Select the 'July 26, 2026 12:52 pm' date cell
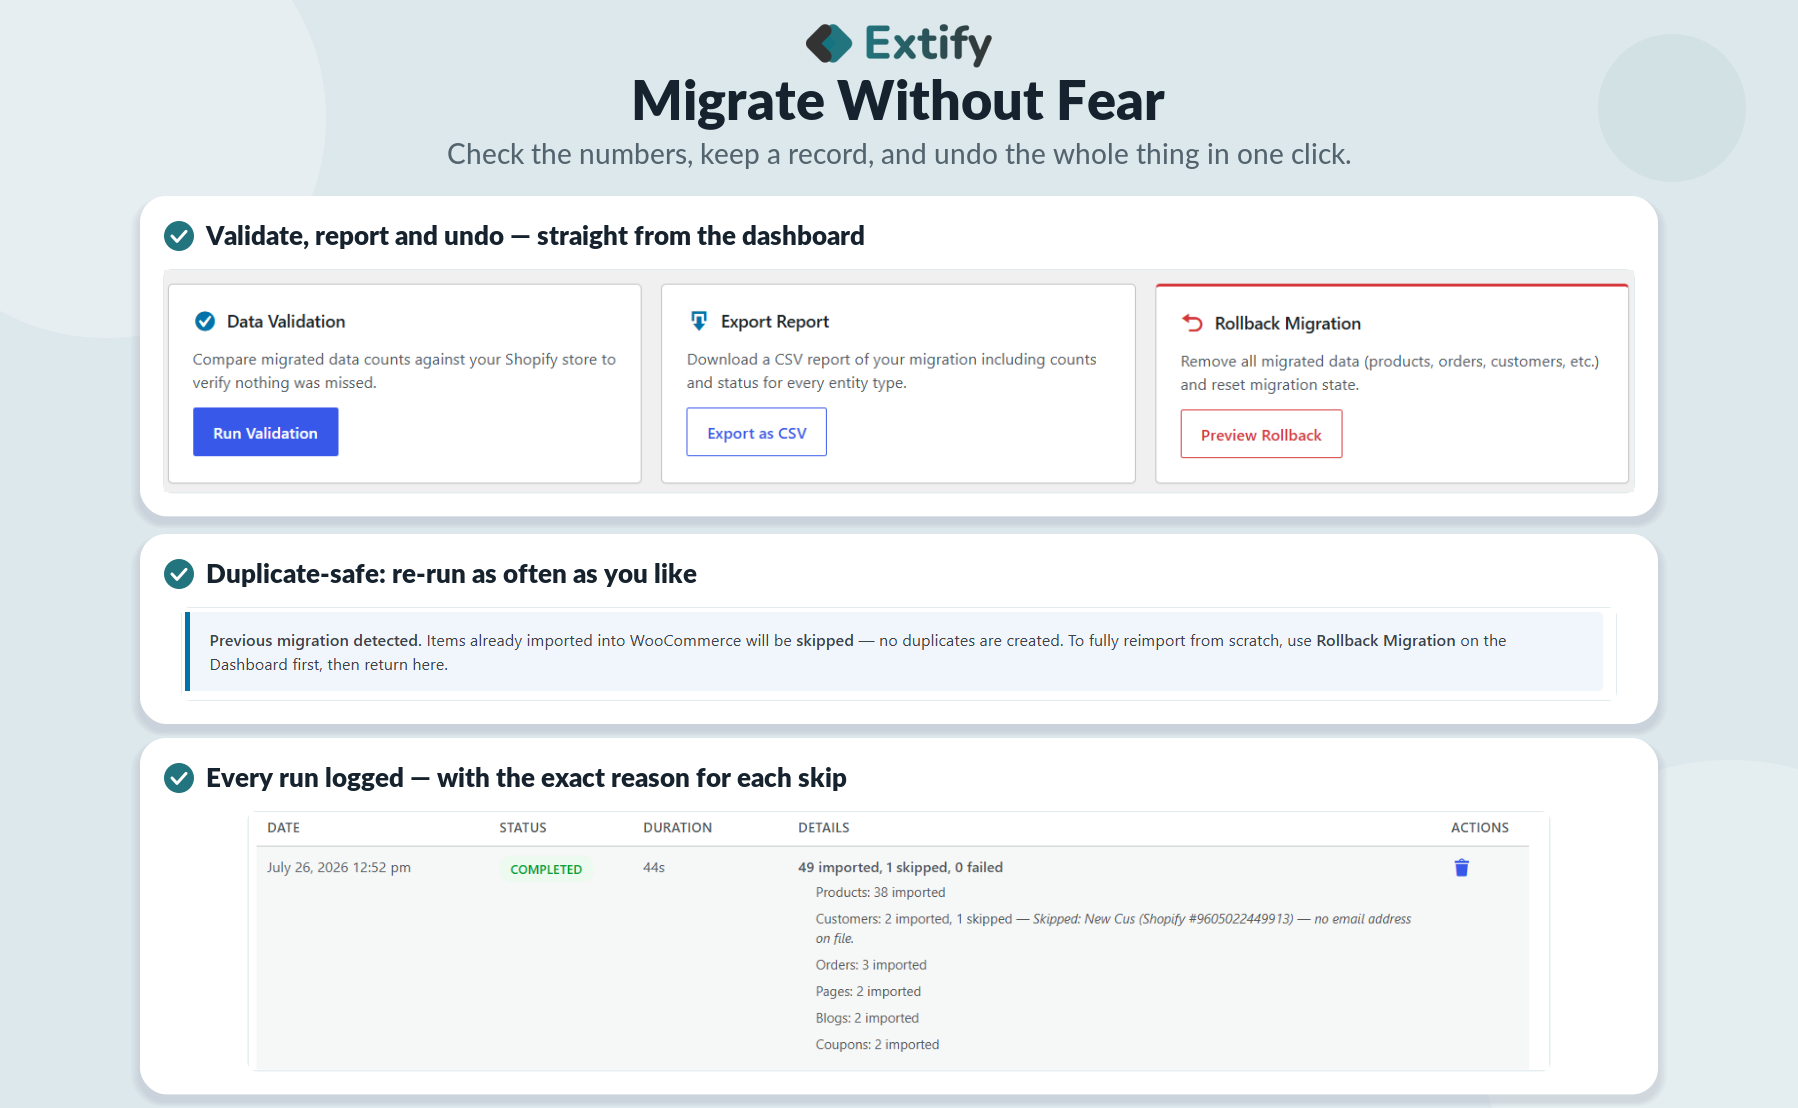Image resolution: width=1798 pixels, height=1108 pixels. point(339,868)
